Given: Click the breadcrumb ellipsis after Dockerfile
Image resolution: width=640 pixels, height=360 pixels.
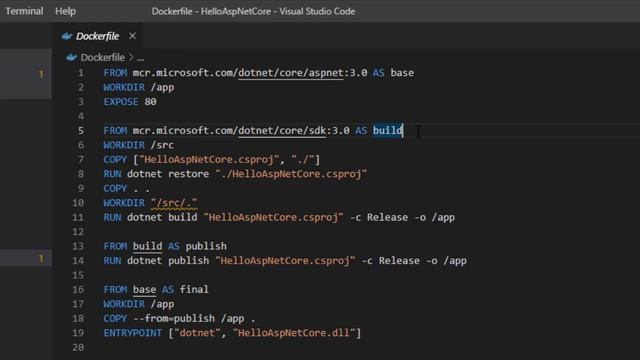Looking at the screenshot, I should (x=140, y=58).
